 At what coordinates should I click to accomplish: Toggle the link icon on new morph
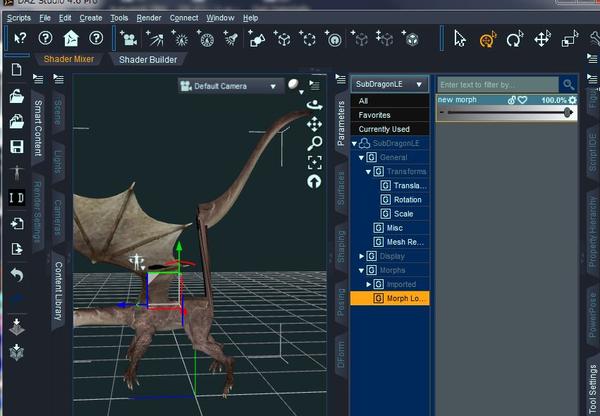tap(511, 100)
